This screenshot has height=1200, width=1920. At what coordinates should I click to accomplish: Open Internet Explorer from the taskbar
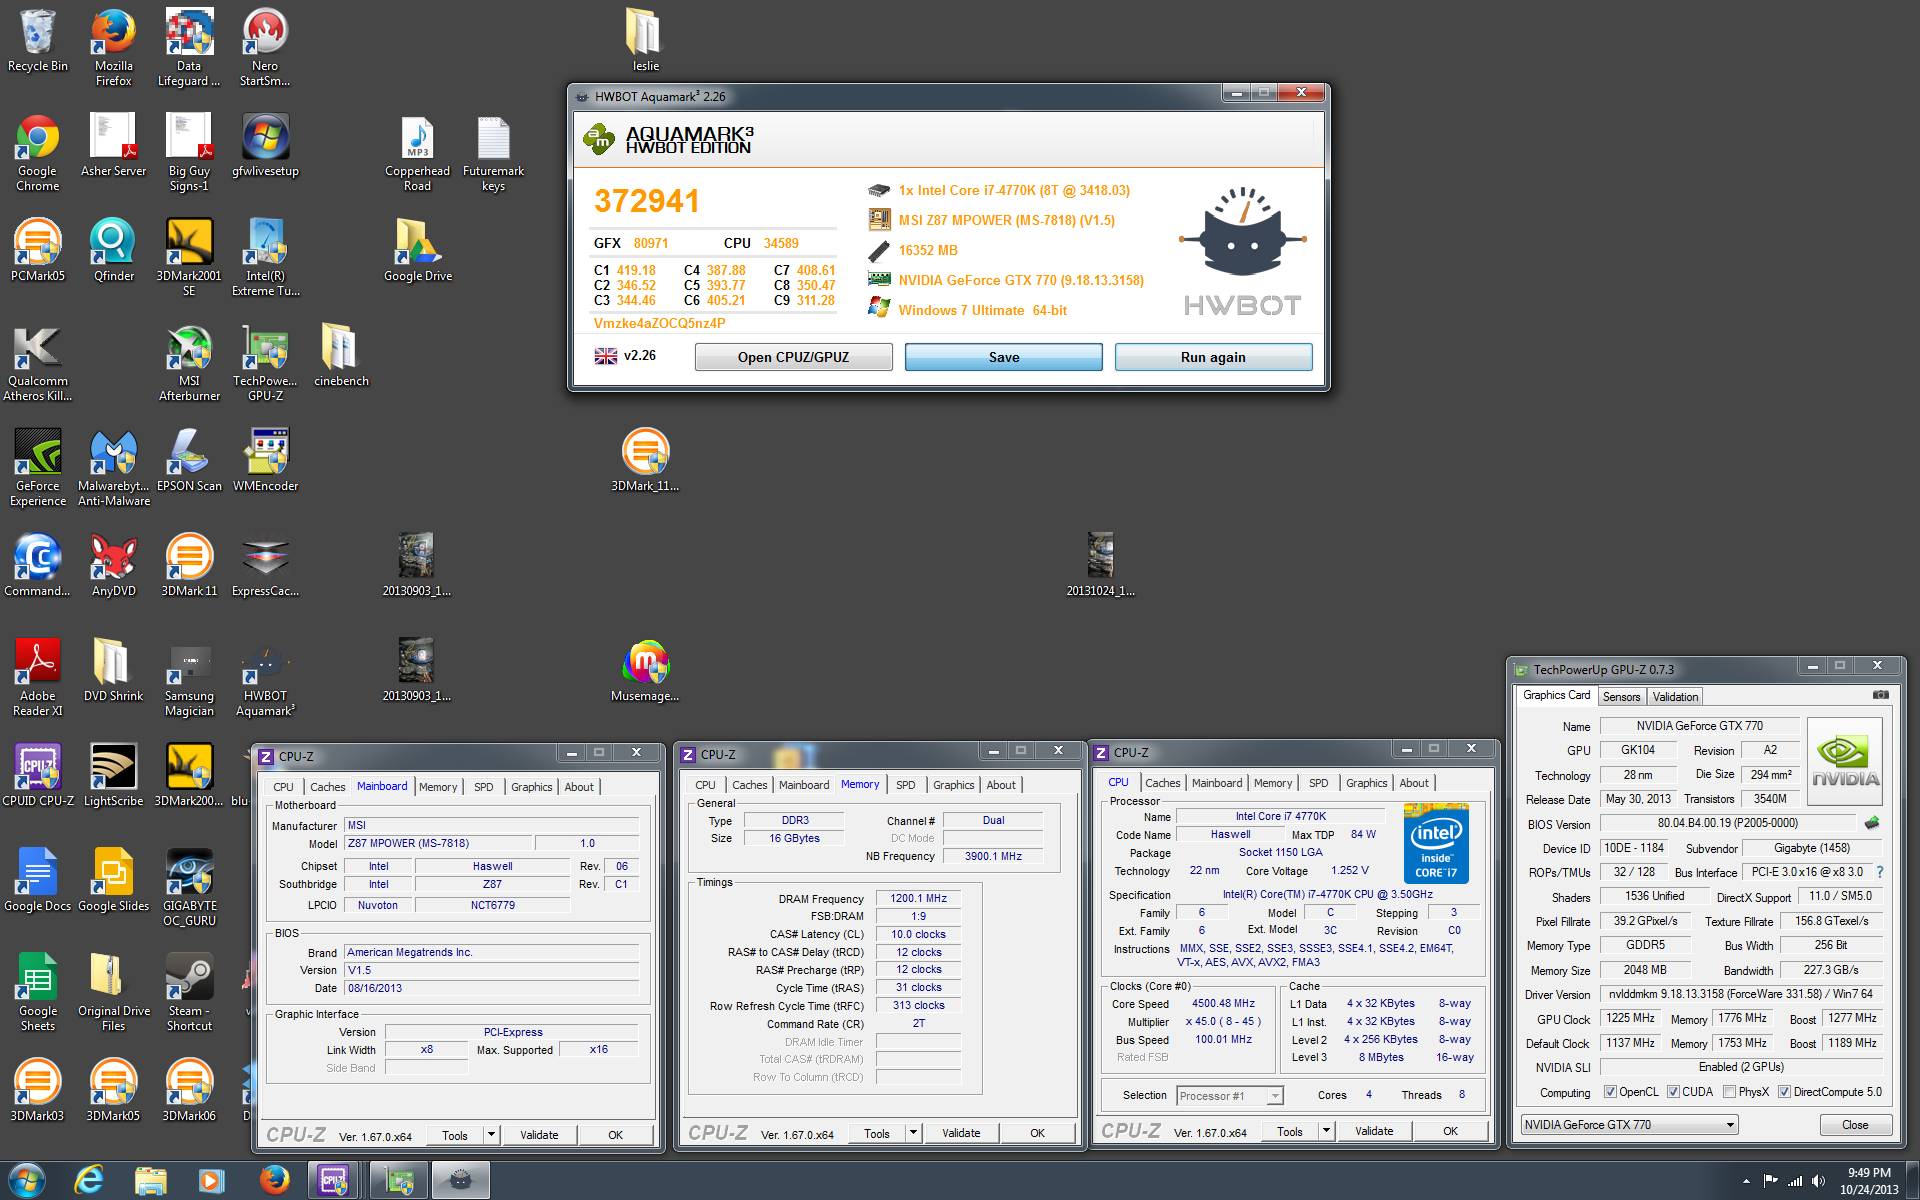89,1180
